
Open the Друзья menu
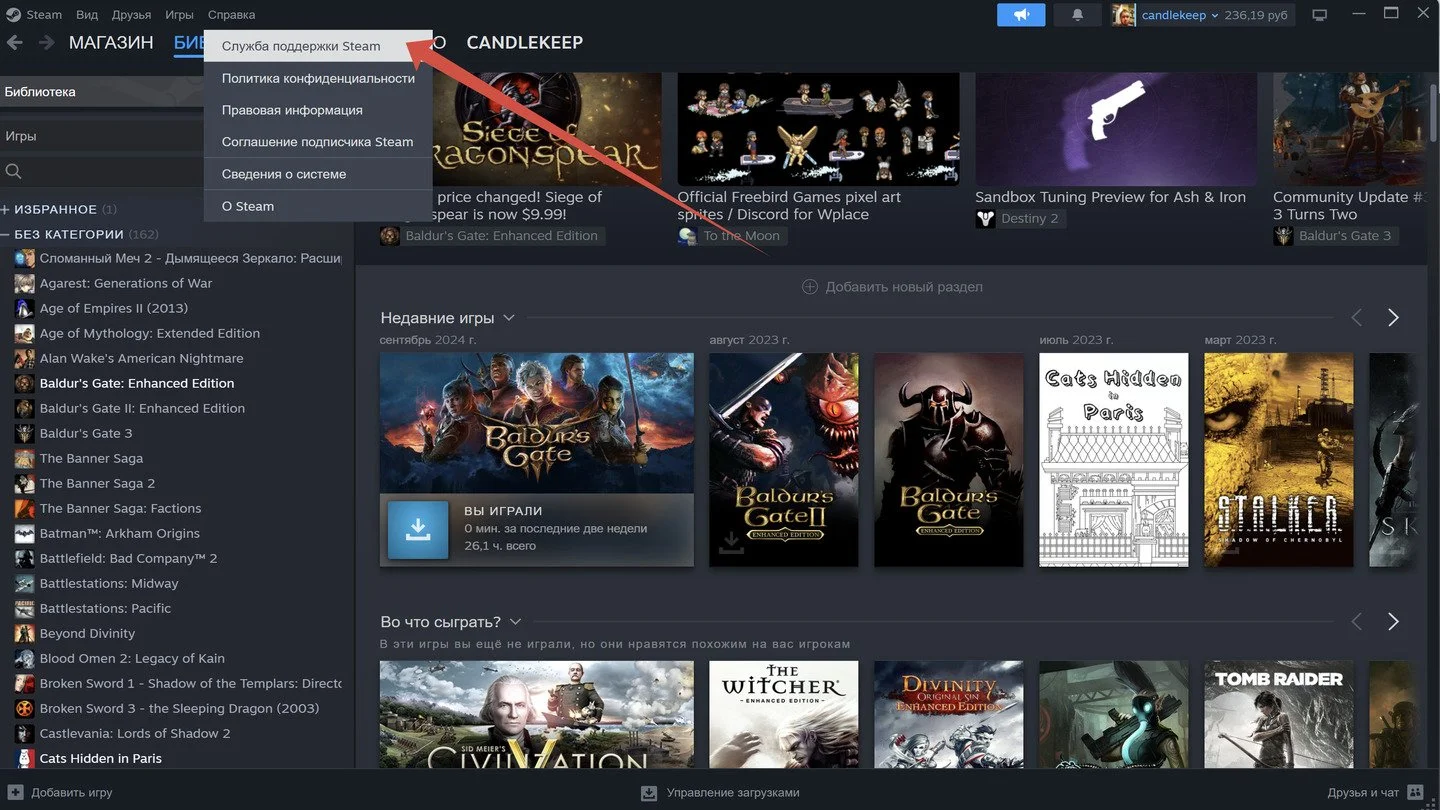point(132,15)
